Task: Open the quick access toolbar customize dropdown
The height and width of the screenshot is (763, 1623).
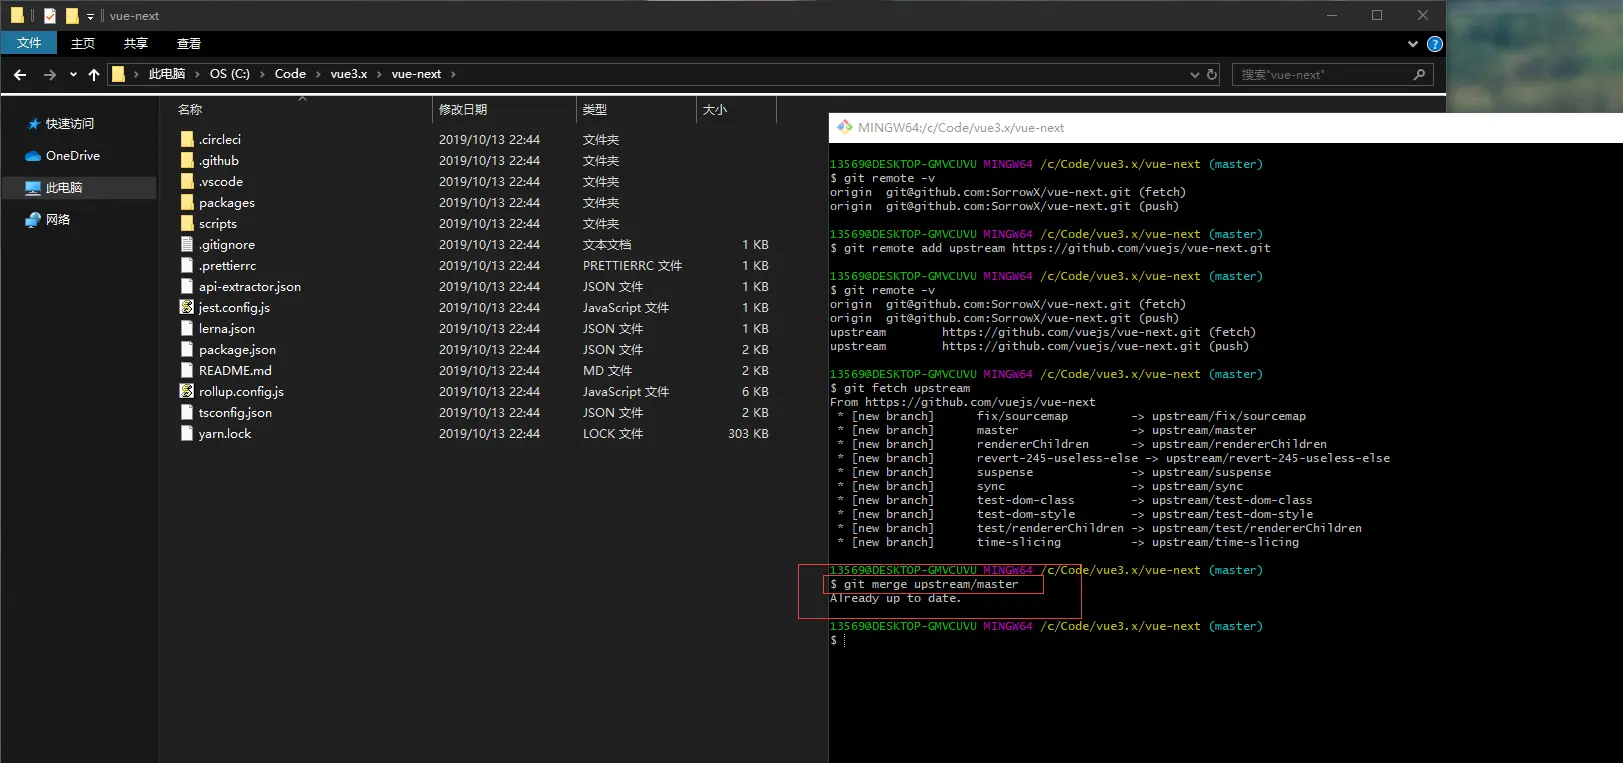Action: point(90,16)
